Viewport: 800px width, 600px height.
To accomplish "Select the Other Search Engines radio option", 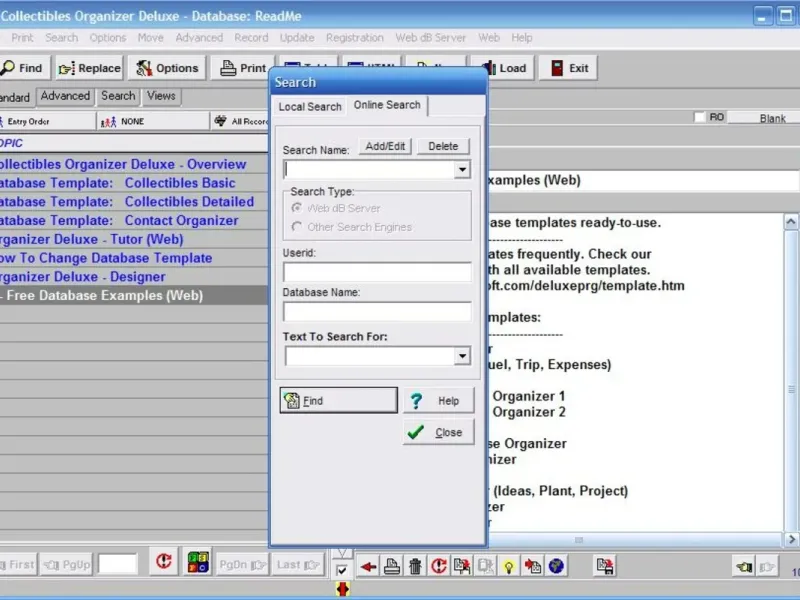I will 296,227.
